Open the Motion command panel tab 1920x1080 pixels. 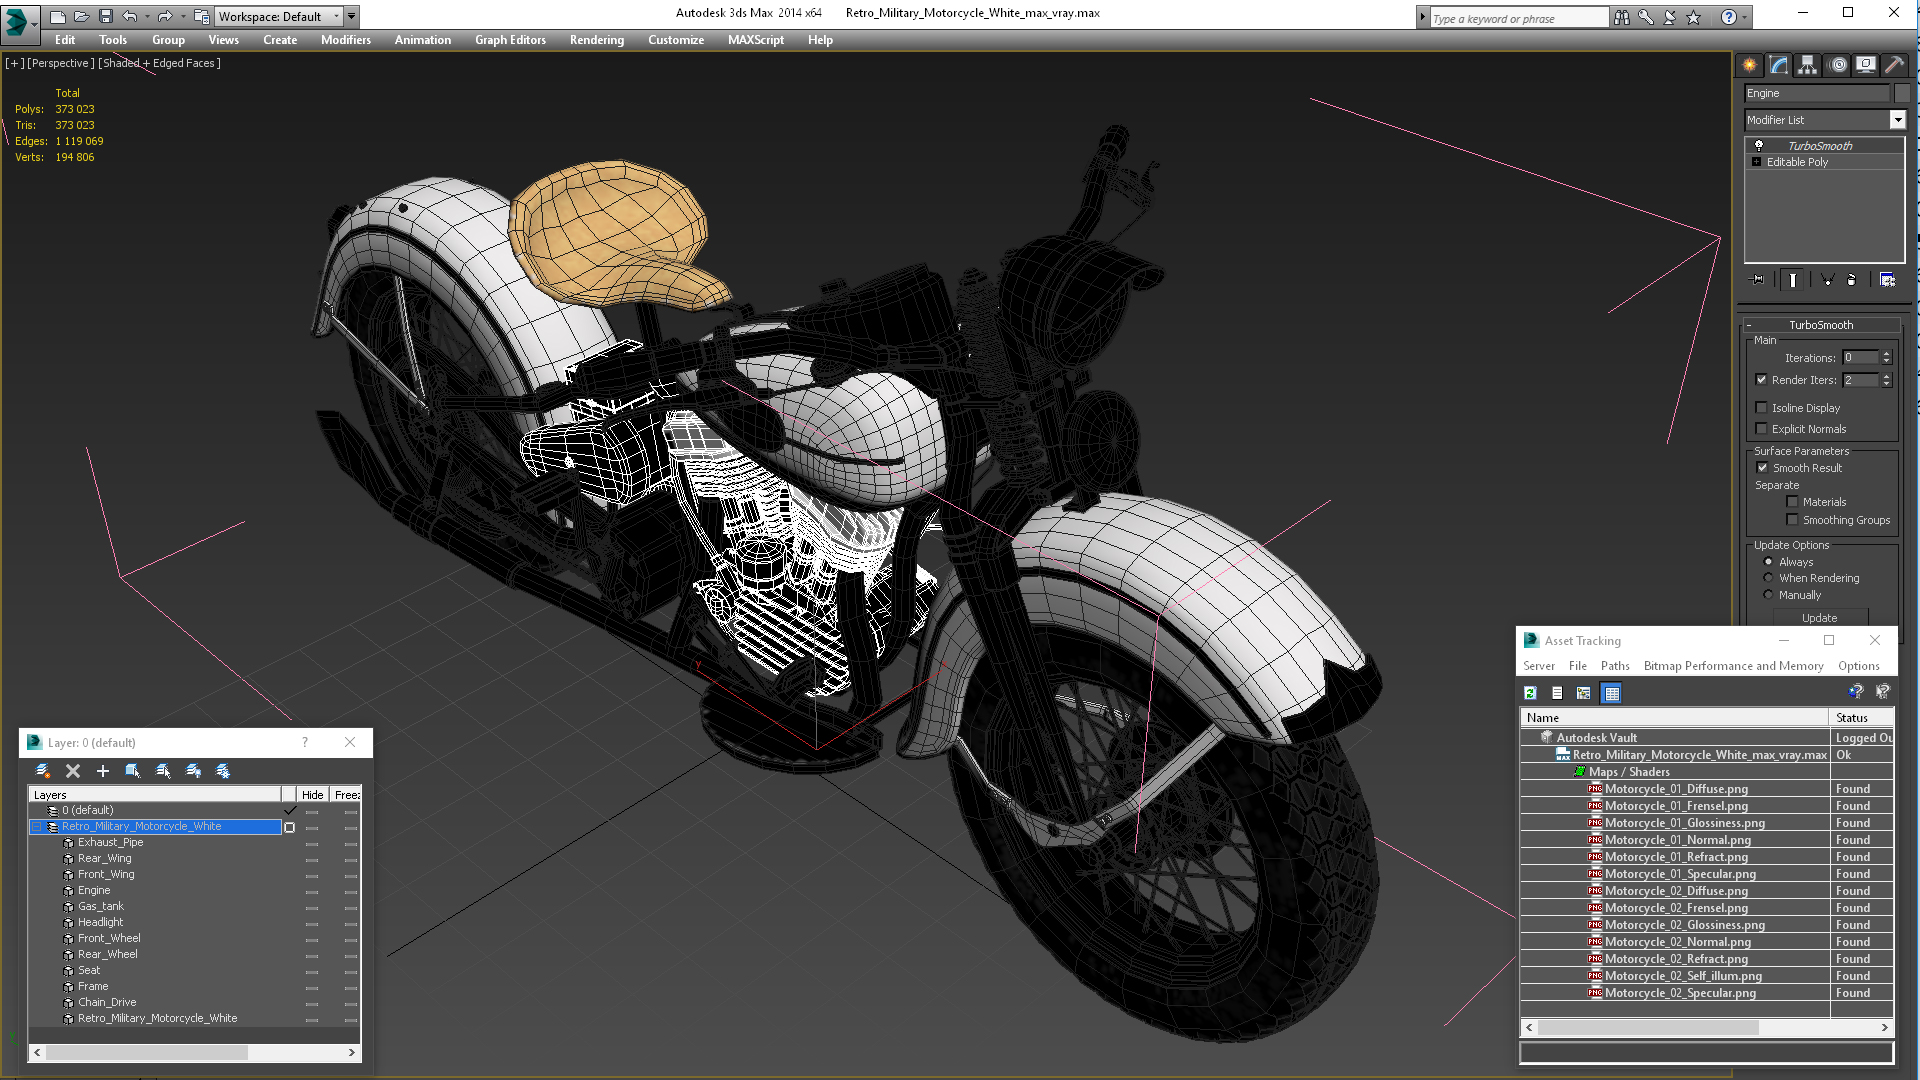[1837, 65]
